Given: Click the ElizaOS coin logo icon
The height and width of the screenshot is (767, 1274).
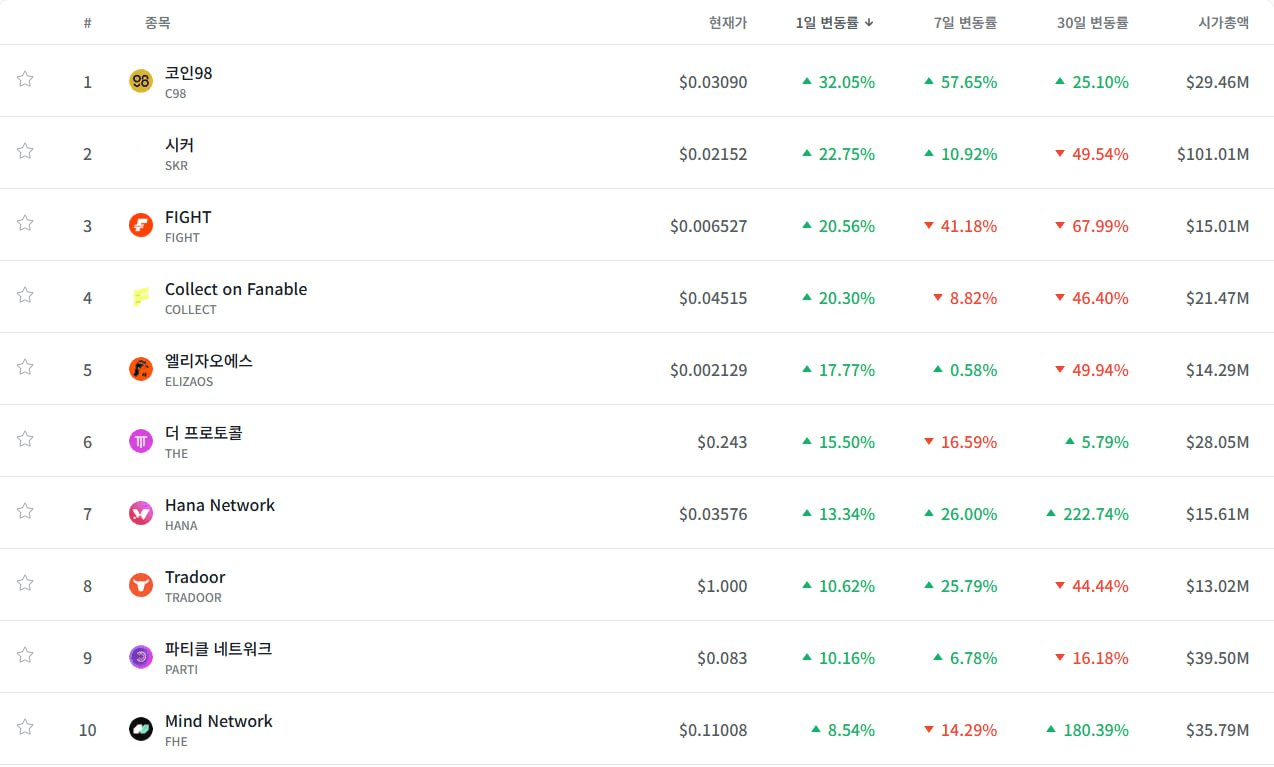Looking at the screenshot, I should coord(141,369).
